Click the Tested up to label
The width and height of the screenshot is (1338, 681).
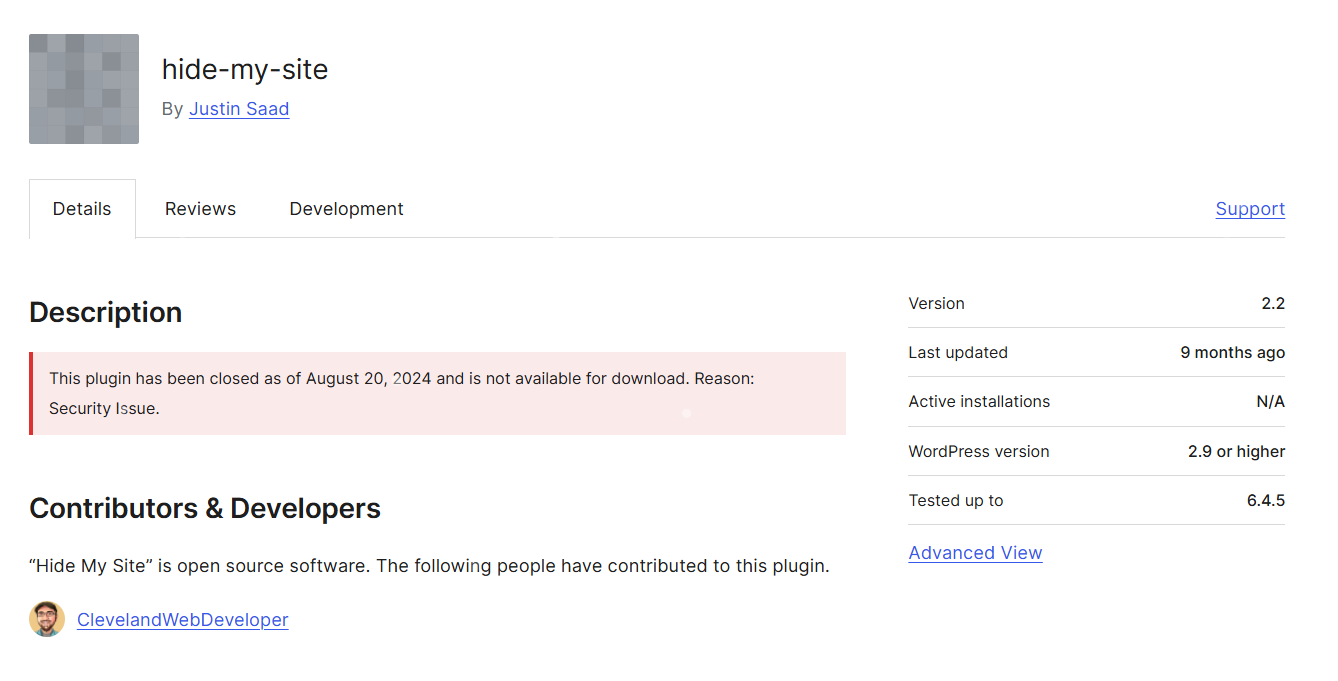click(956, 500)
